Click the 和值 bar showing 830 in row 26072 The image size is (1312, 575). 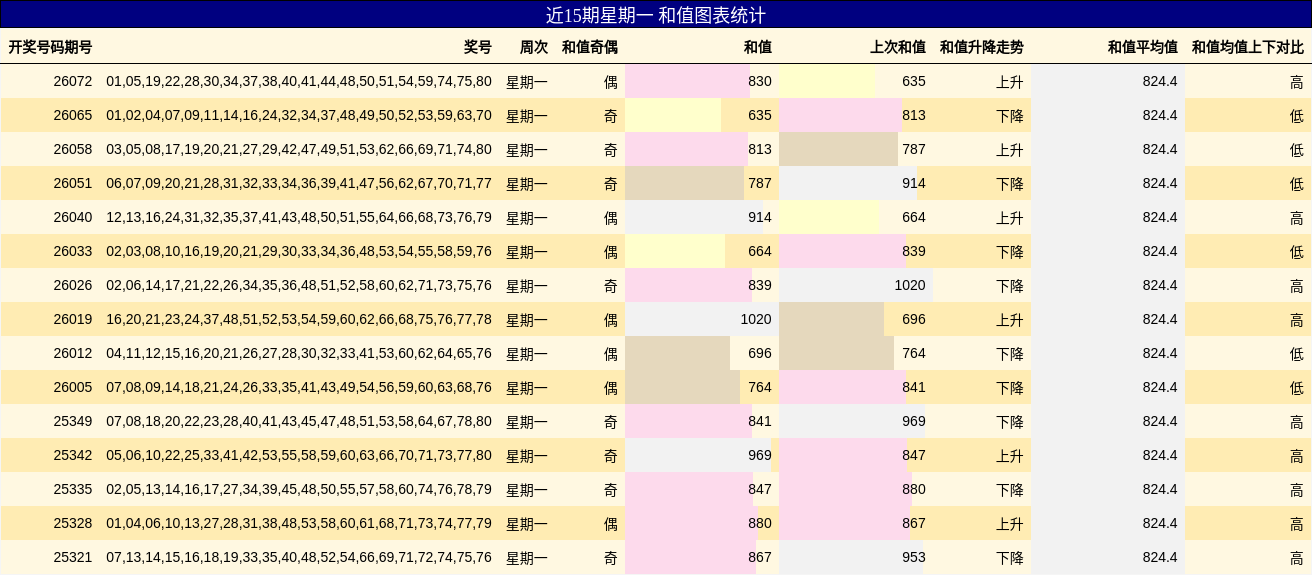tap(687, 81)
